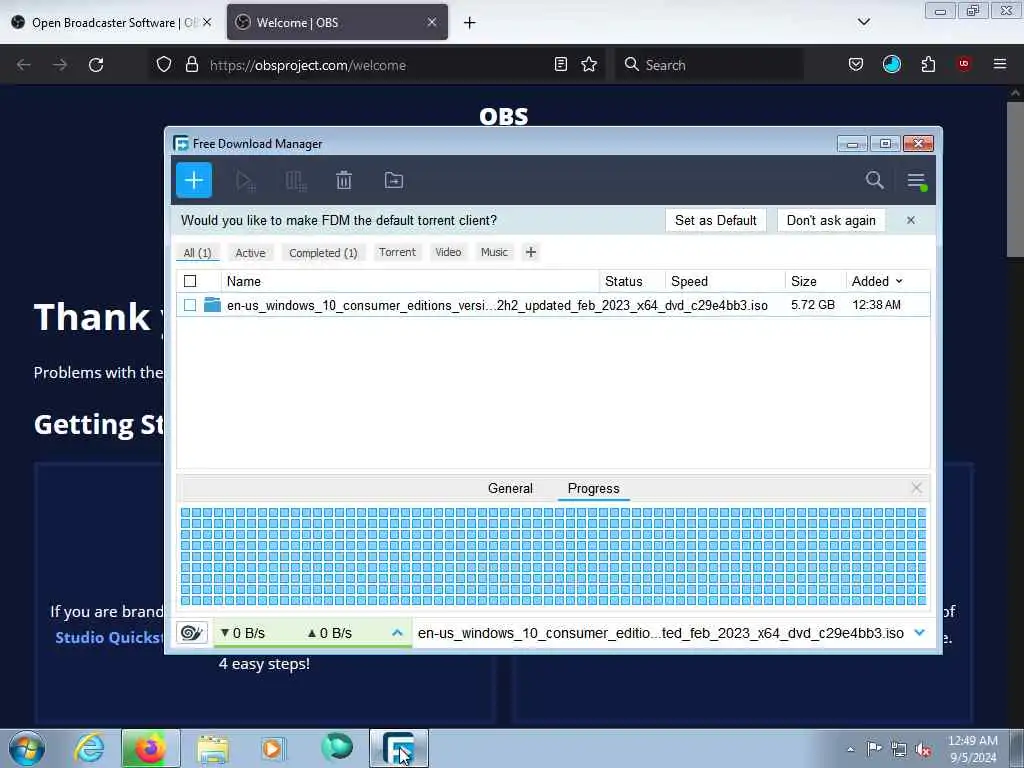1024x768 pixels.
Task: Select the windows 10 iso file name row
Action: tap(497, 305)
